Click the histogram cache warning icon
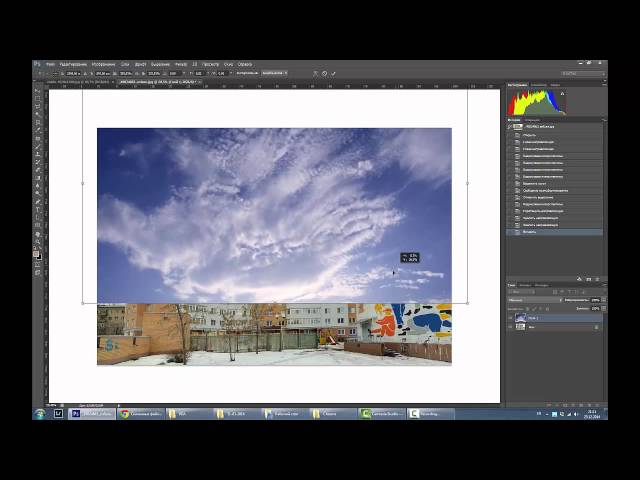The image size is (640, 480). click(562, 93)
